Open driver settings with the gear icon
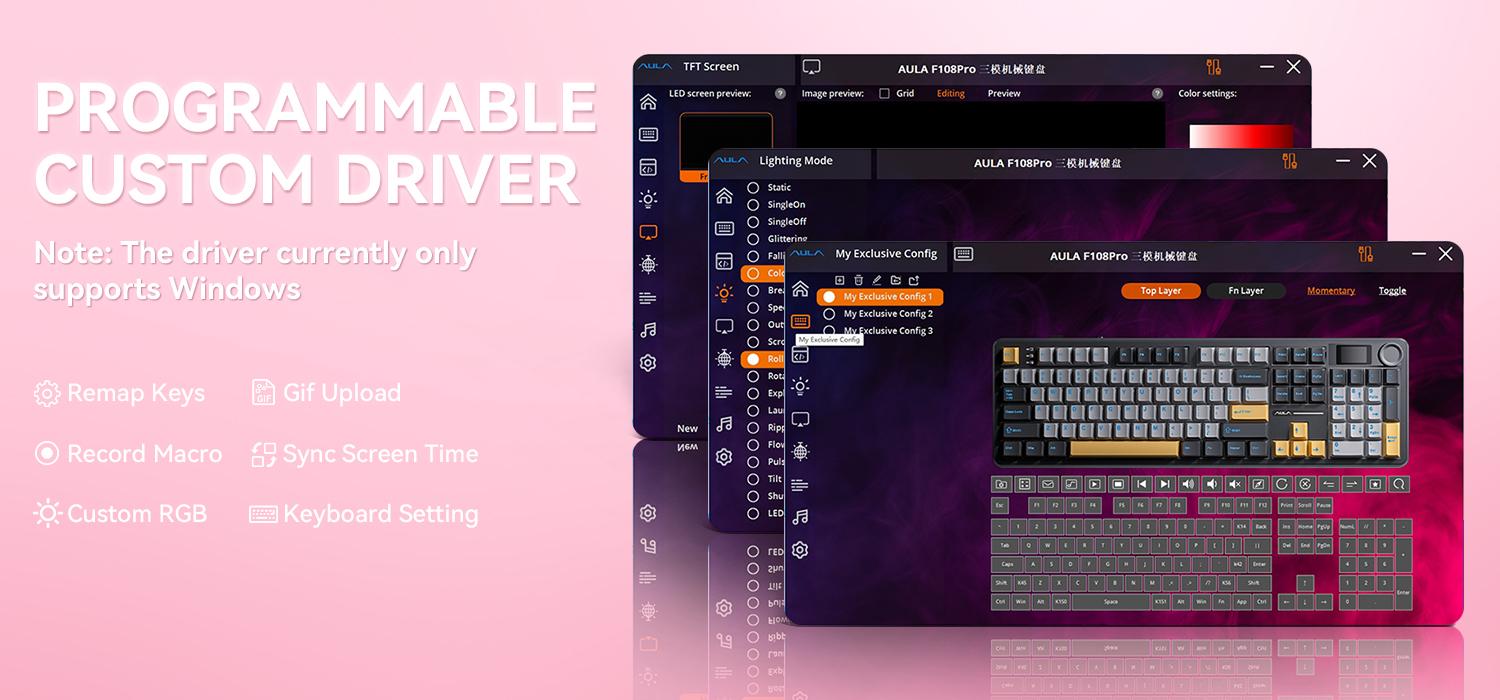Viewport: 1500px width, 700px height. pos(800,549)
